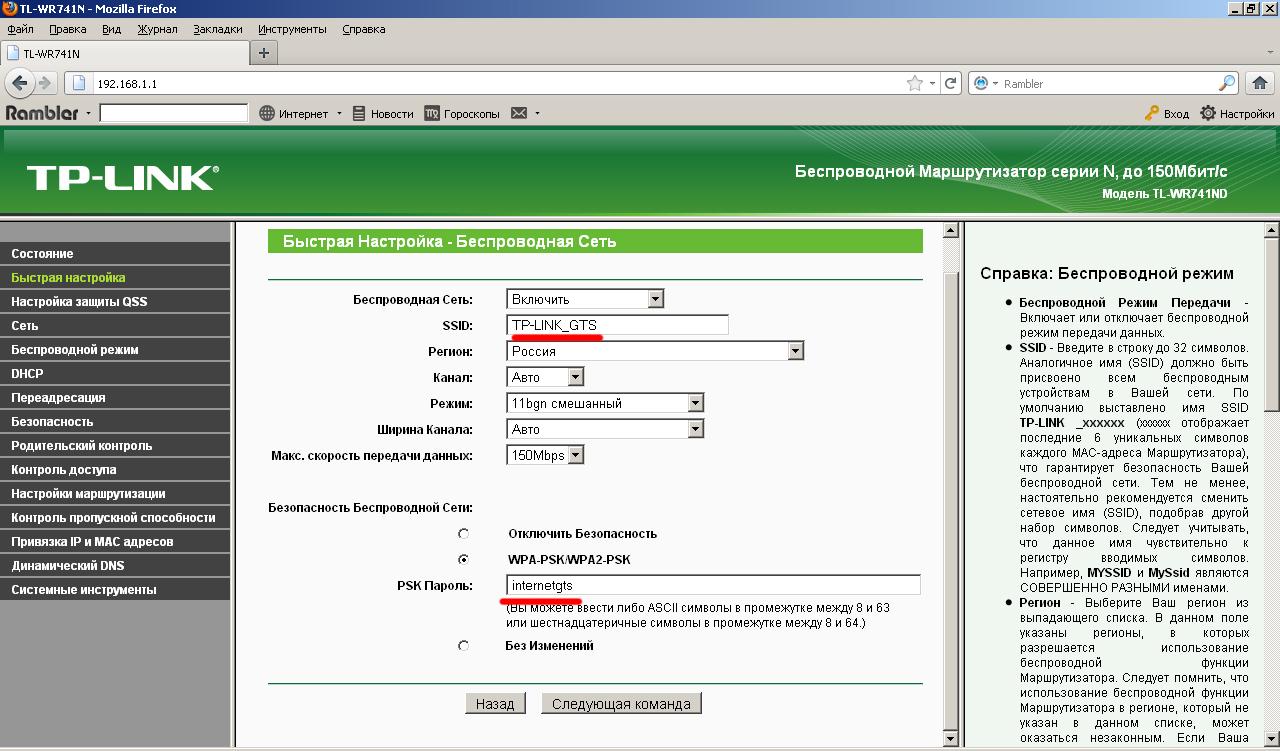Click the gear icon Настройки in Rambler toolbar
1280x751 pixels.
coord(1208,113)
